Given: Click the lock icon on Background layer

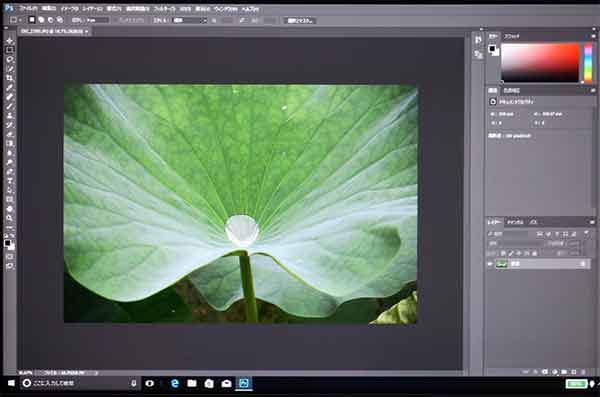Looking at the screenshot, I should [583, 264].
